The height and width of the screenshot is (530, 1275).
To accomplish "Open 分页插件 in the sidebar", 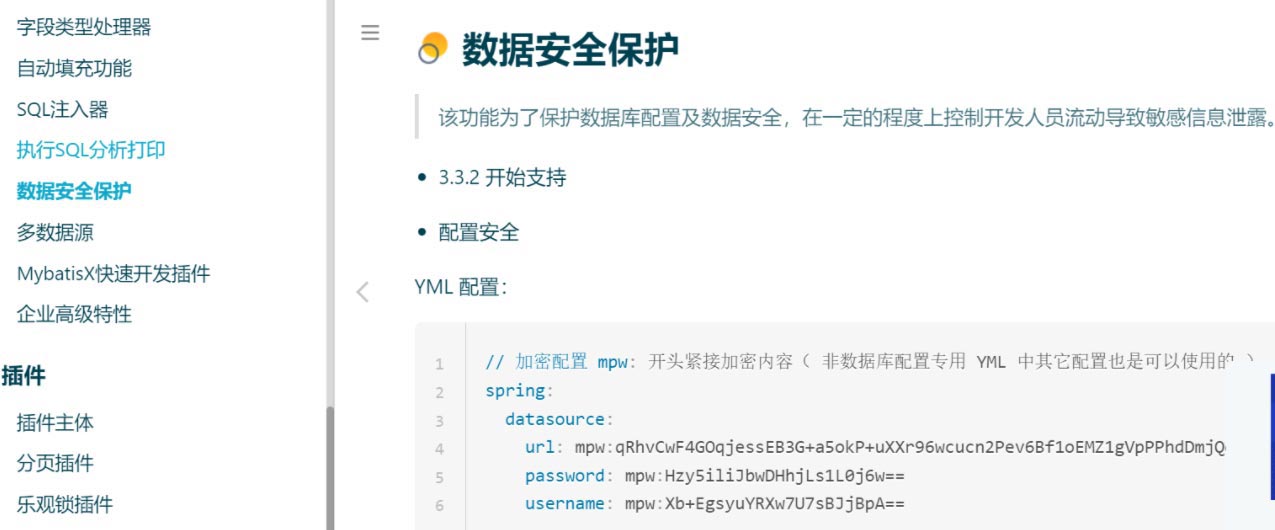I will 55,463.
